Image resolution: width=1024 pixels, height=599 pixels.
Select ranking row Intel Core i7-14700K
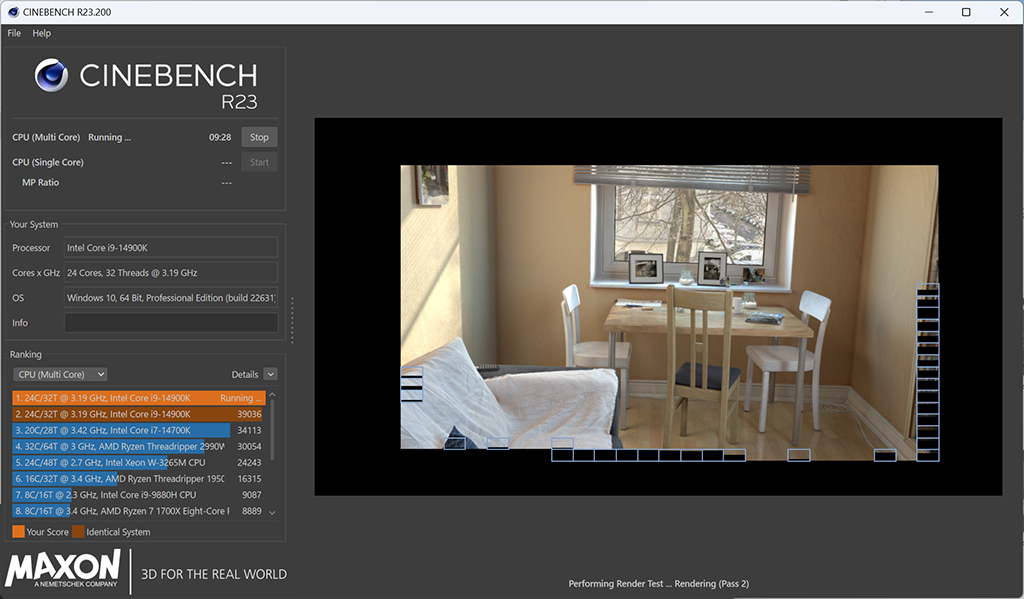coord(138,430)
